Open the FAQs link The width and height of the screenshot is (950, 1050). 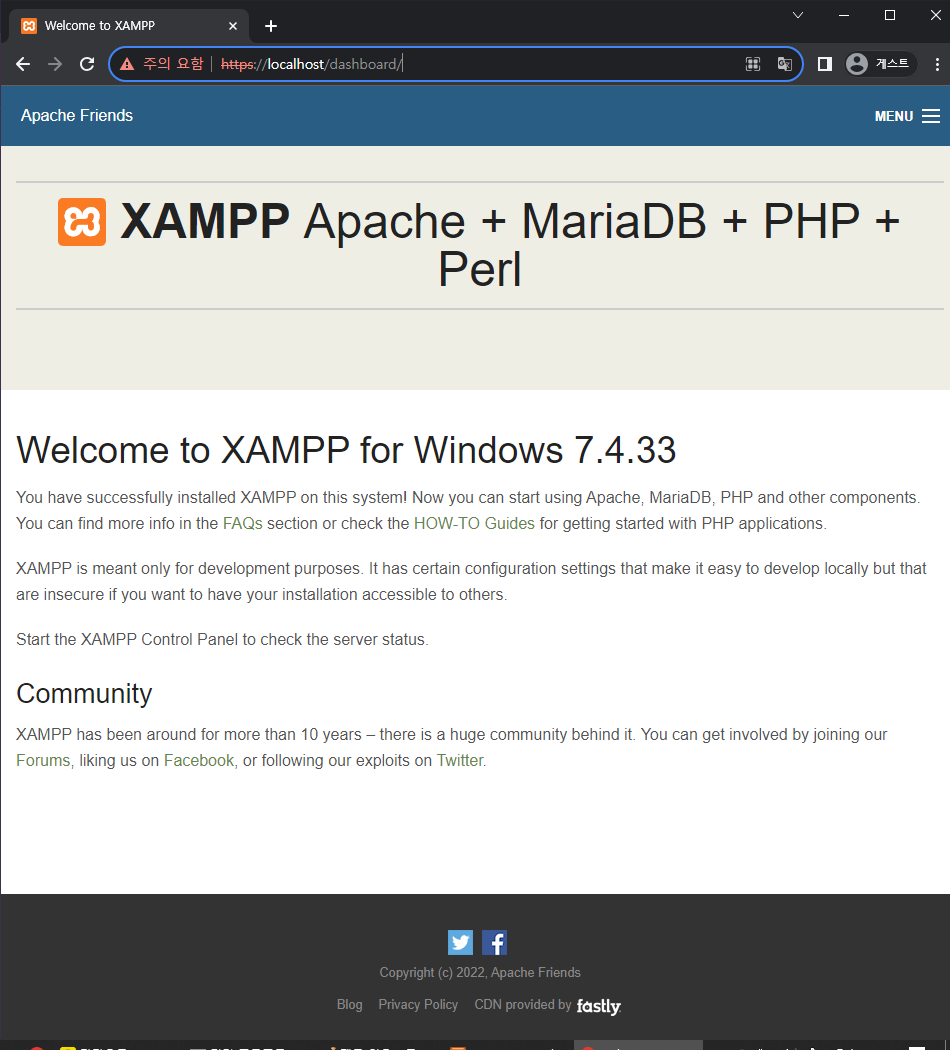242,524
